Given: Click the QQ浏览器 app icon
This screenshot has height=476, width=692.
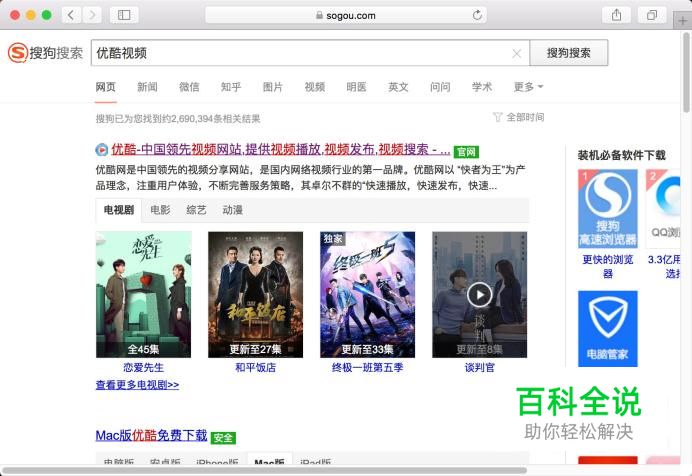Looking at the screenshot, I should click(x=663, y=209).
